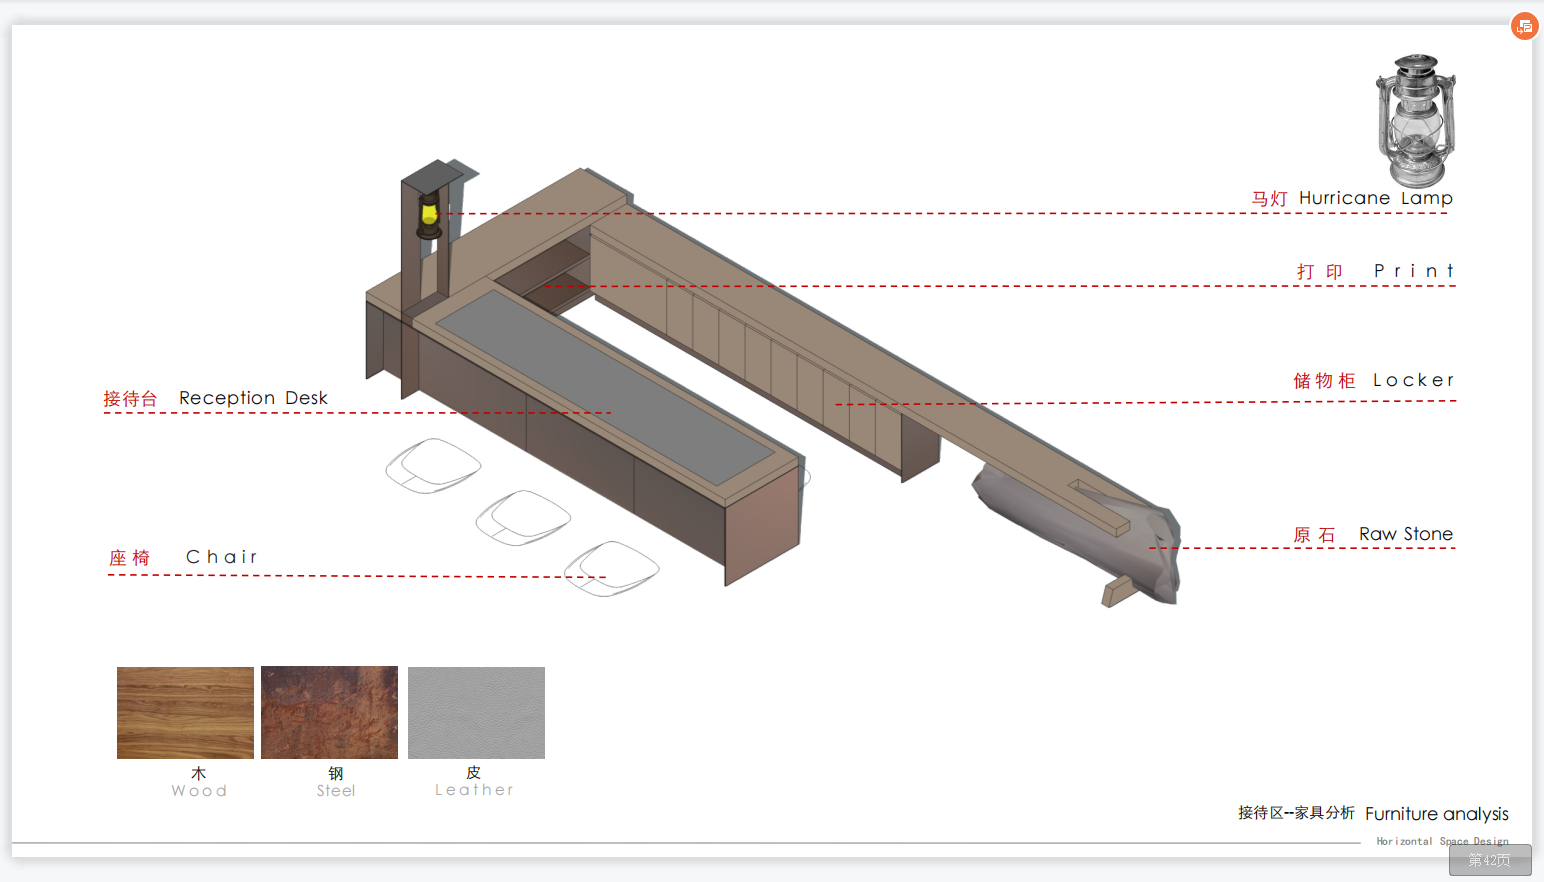This screenshot has width=1544, height=882.
Task: Click the wood texture swatch
Action: click(x=185, y=713)
